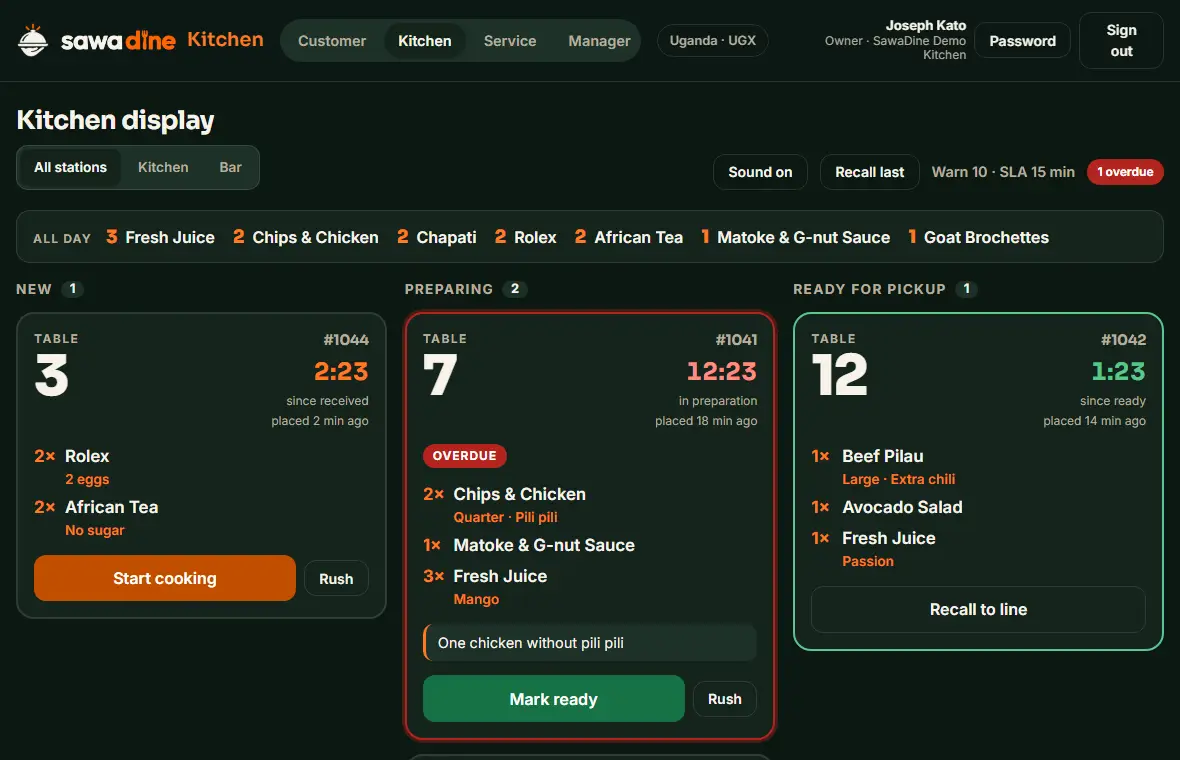This screenshot has width=1180, height=760.
Task: Mark the table 7 order ready
Action: [x=554, y=699]
